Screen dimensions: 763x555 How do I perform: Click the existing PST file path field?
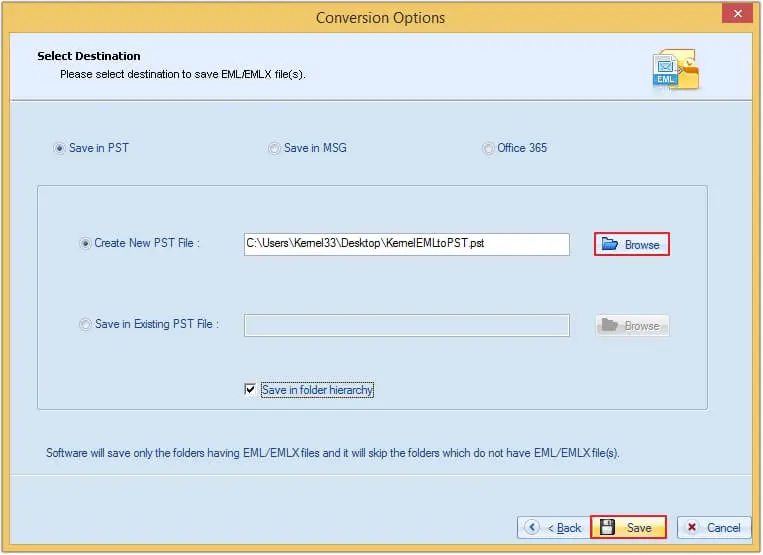[406, 325]
